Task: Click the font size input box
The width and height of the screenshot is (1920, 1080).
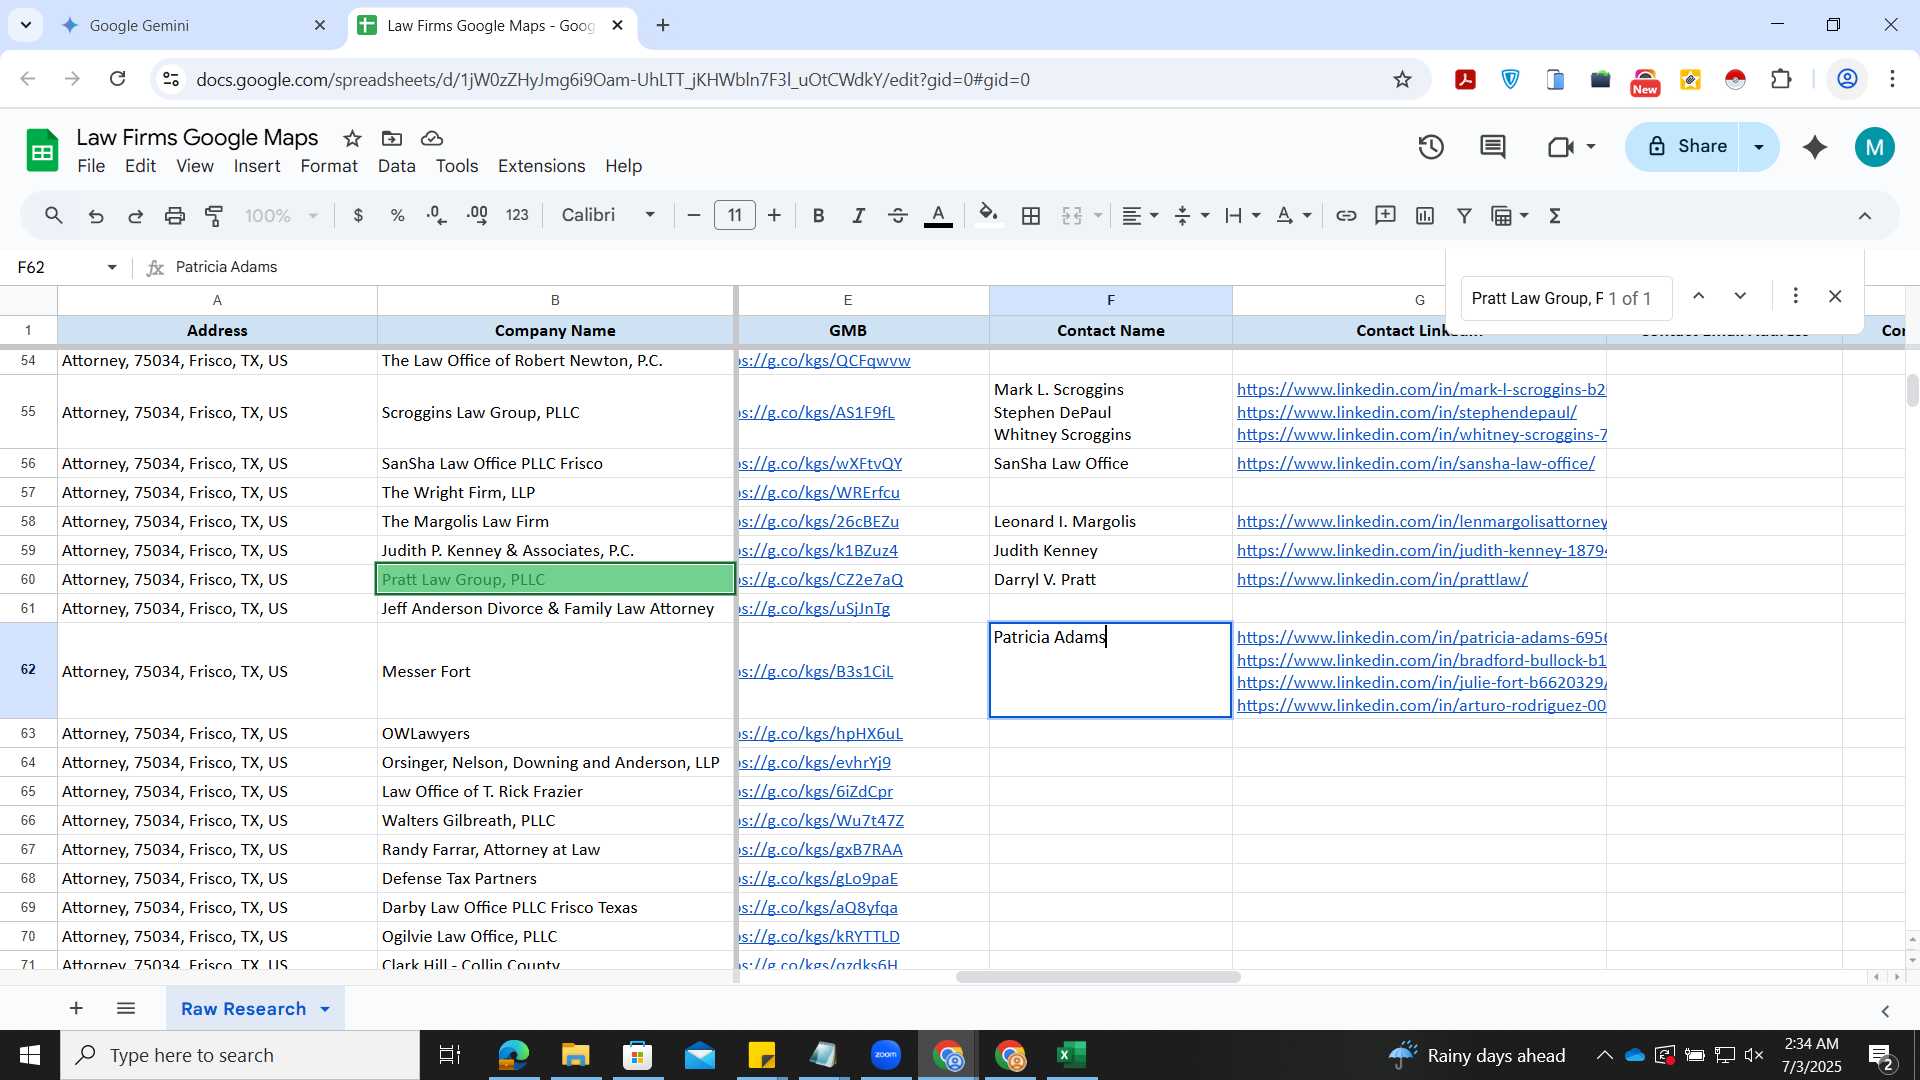Action: tap(735, 215)
